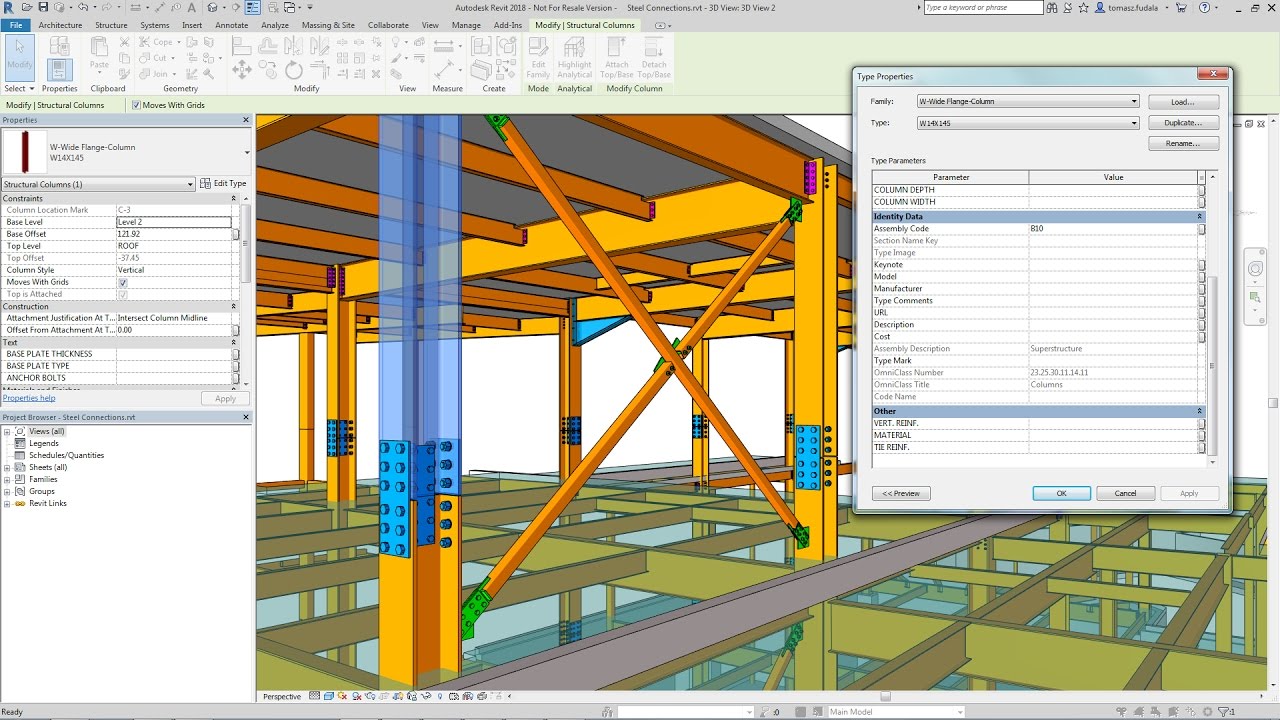Click Edit Family in the Mode panel
This screenshot has height=720, width=1280.
coord(538,58)
